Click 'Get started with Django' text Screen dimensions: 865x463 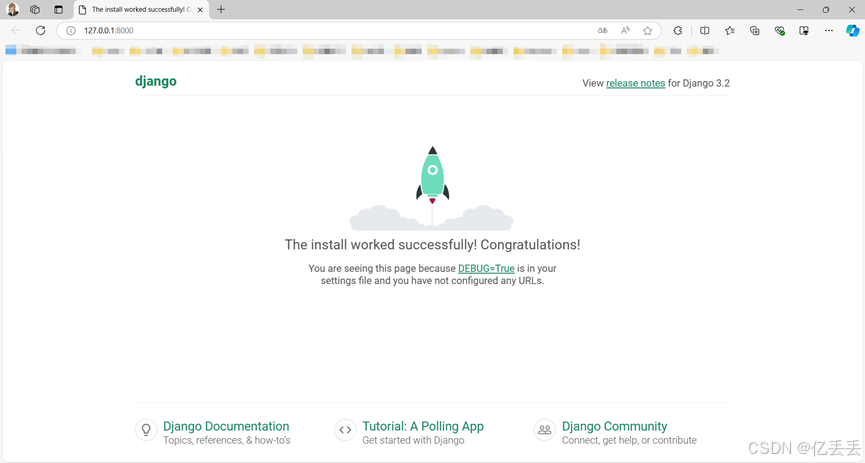click(x=413, y=440)
